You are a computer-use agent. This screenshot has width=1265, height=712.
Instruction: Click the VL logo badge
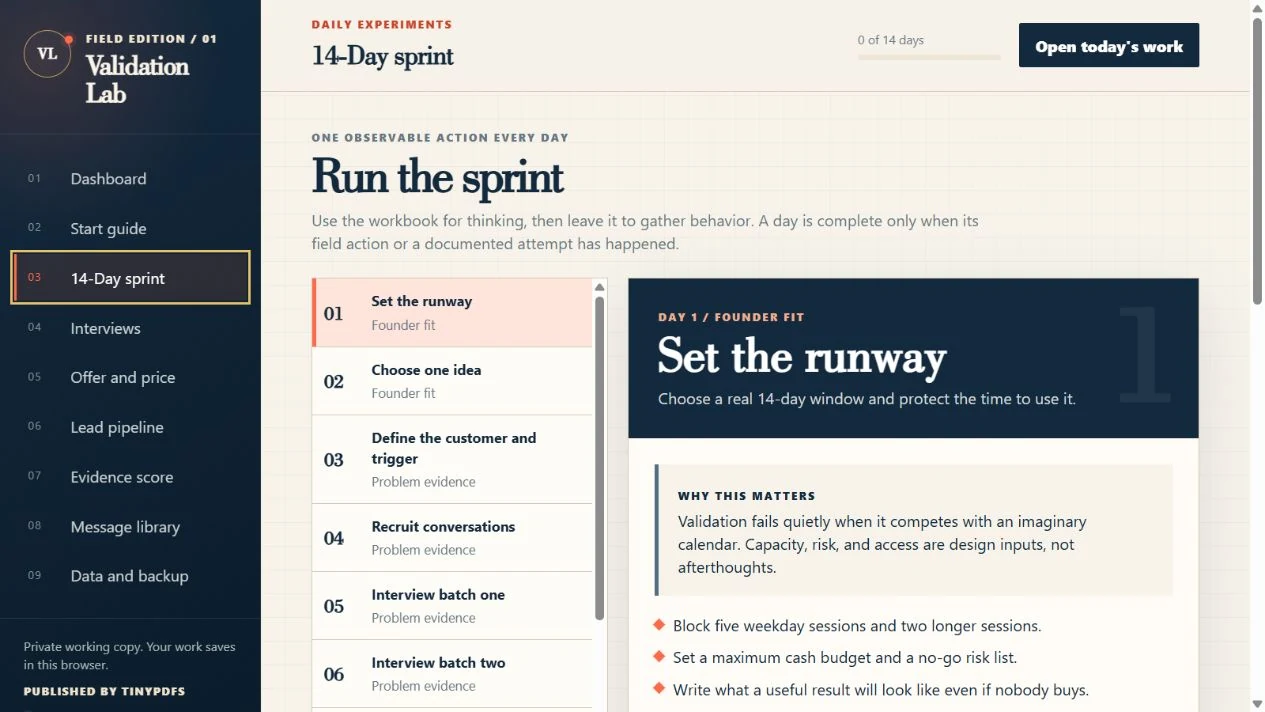(47, 54)
